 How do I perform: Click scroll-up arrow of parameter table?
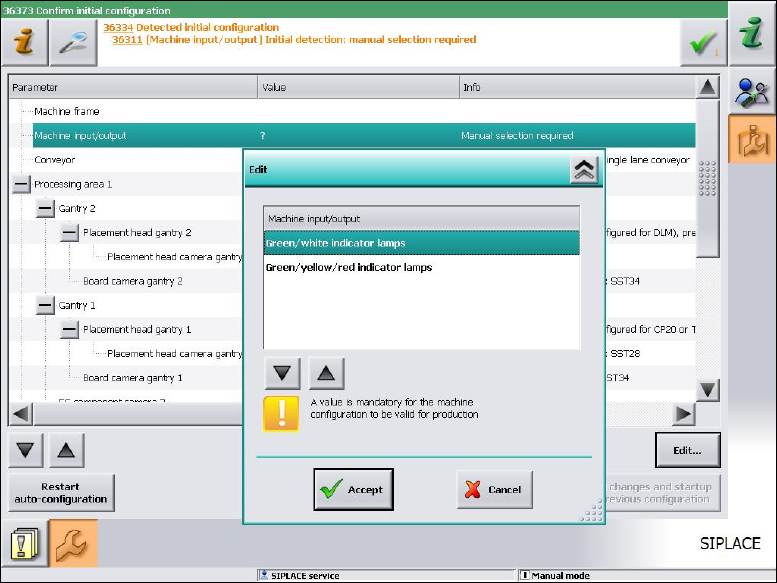click(x=708, y=88)
